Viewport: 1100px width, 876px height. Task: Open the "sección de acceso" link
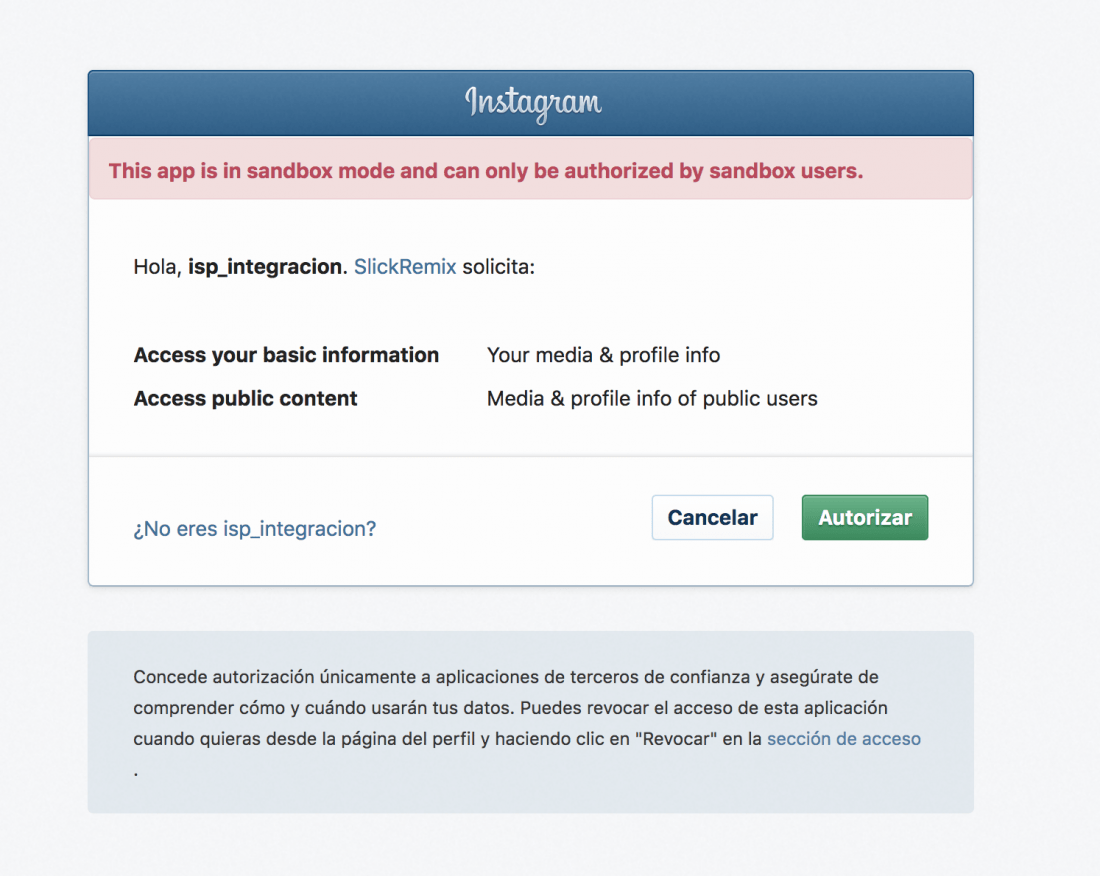click(x=843, y=739)
